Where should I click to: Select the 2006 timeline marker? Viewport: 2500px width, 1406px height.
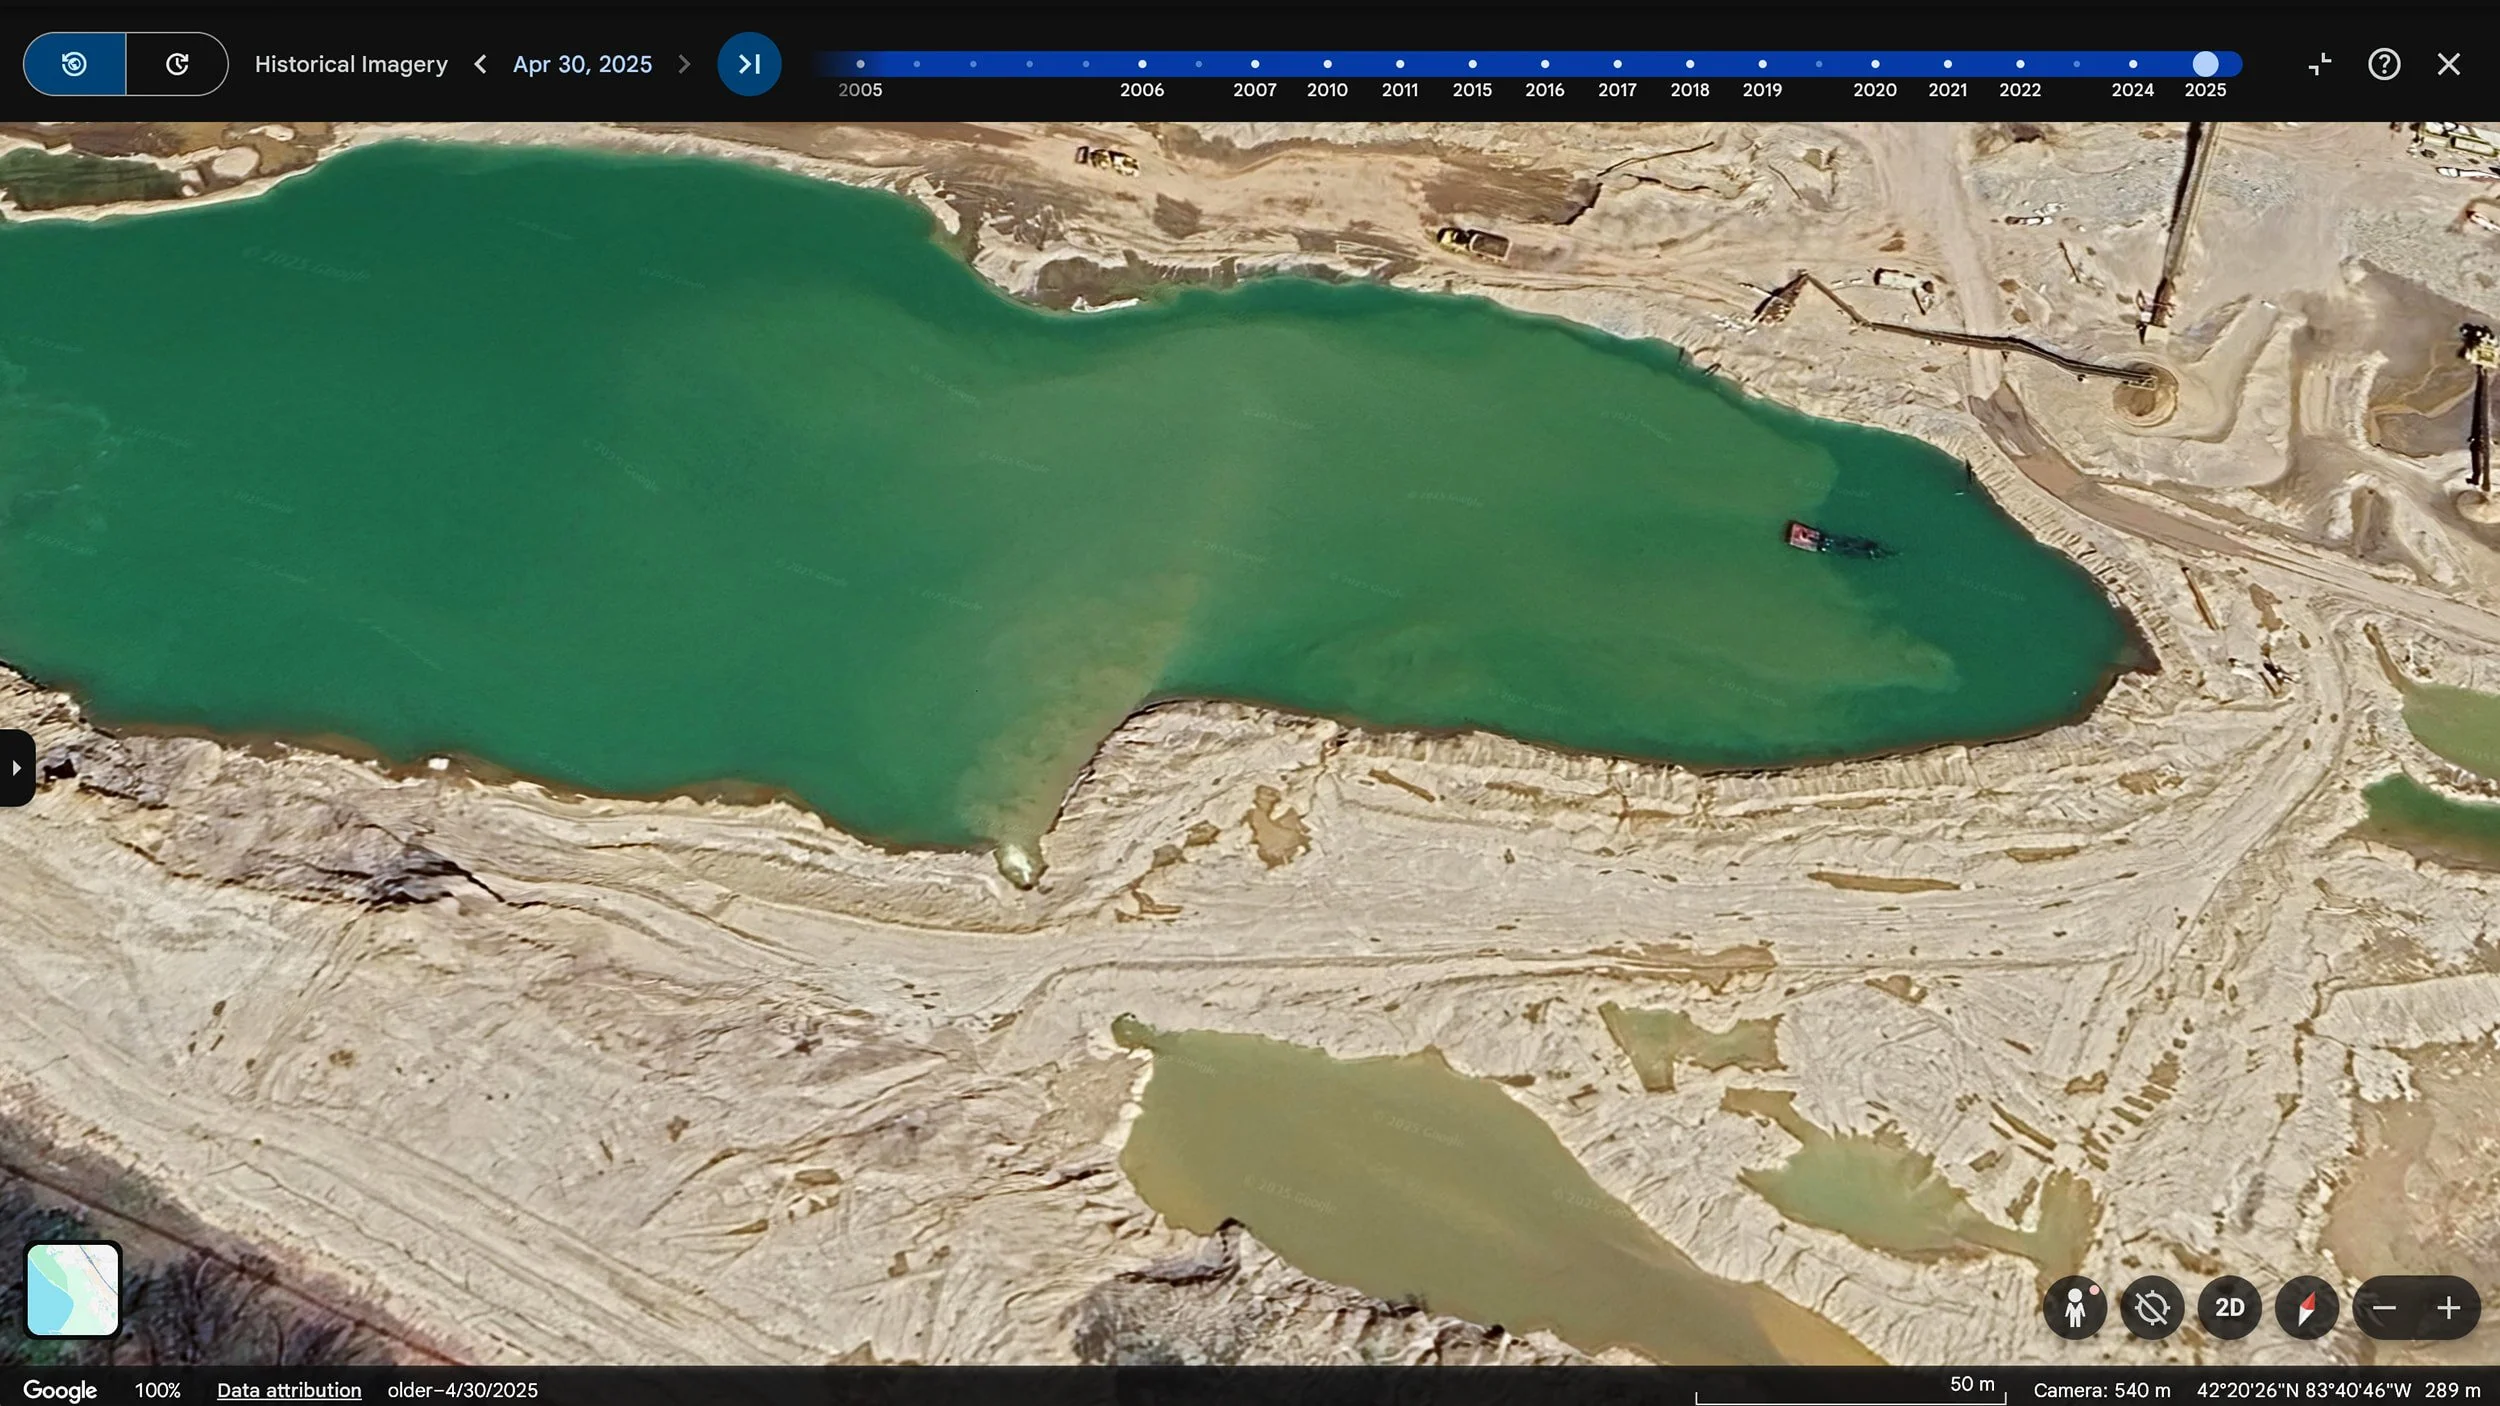tap(1142, 64)
